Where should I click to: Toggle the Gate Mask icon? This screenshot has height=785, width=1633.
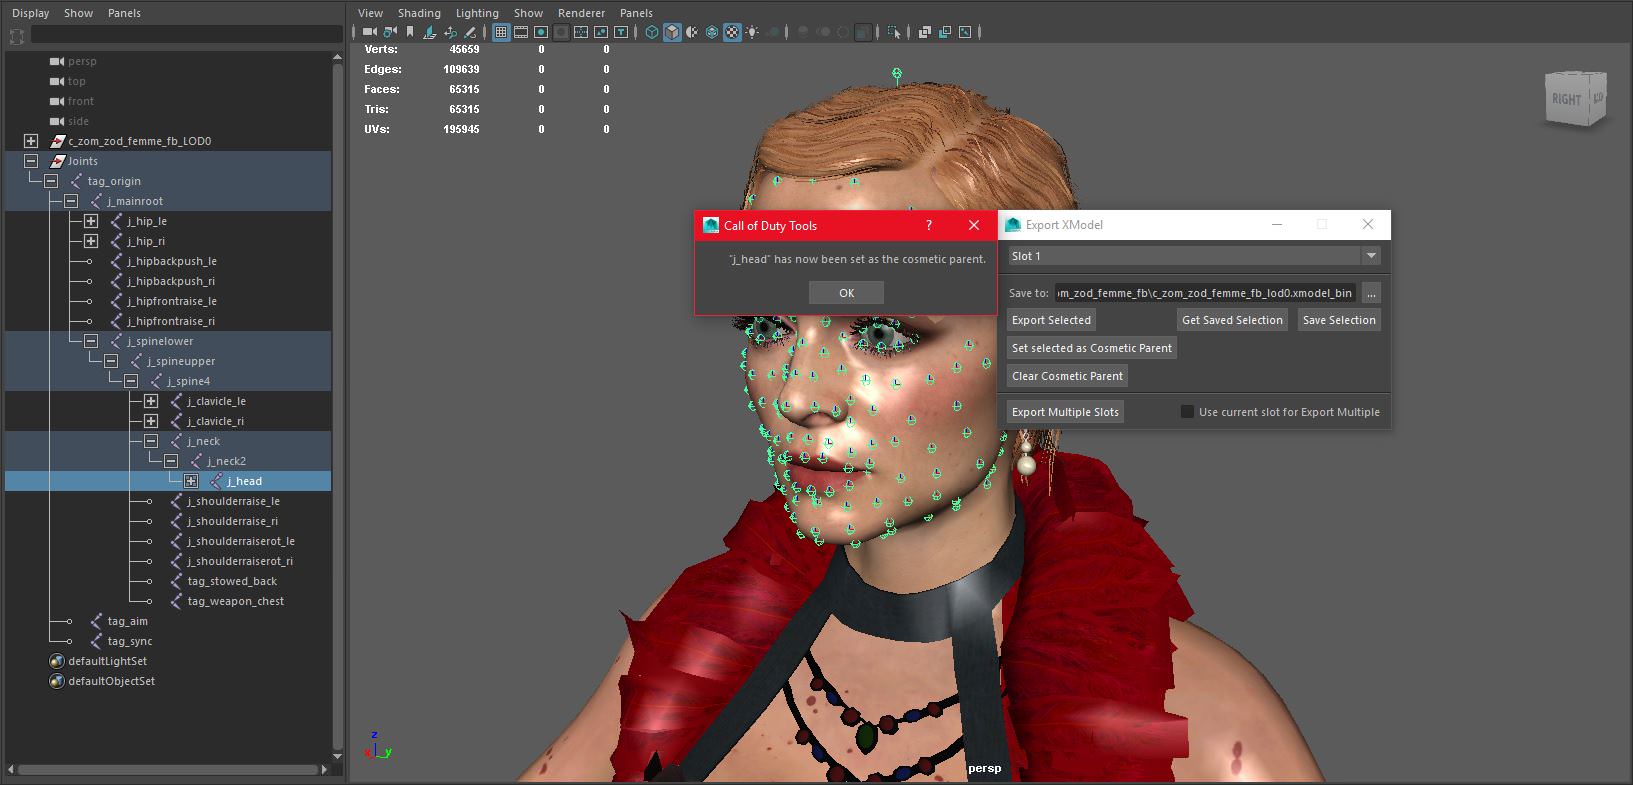click(561, 32)
